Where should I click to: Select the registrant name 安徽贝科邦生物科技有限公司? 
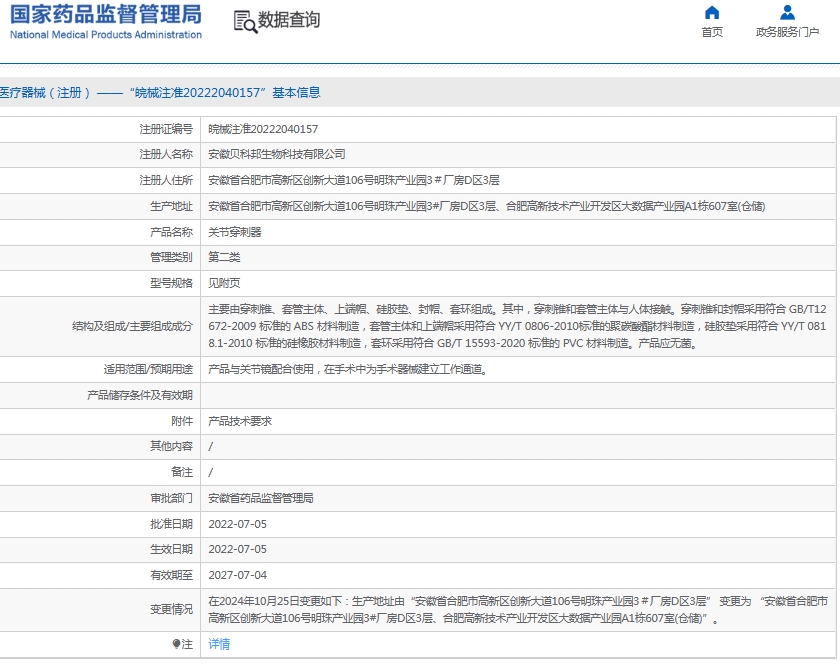276,155
